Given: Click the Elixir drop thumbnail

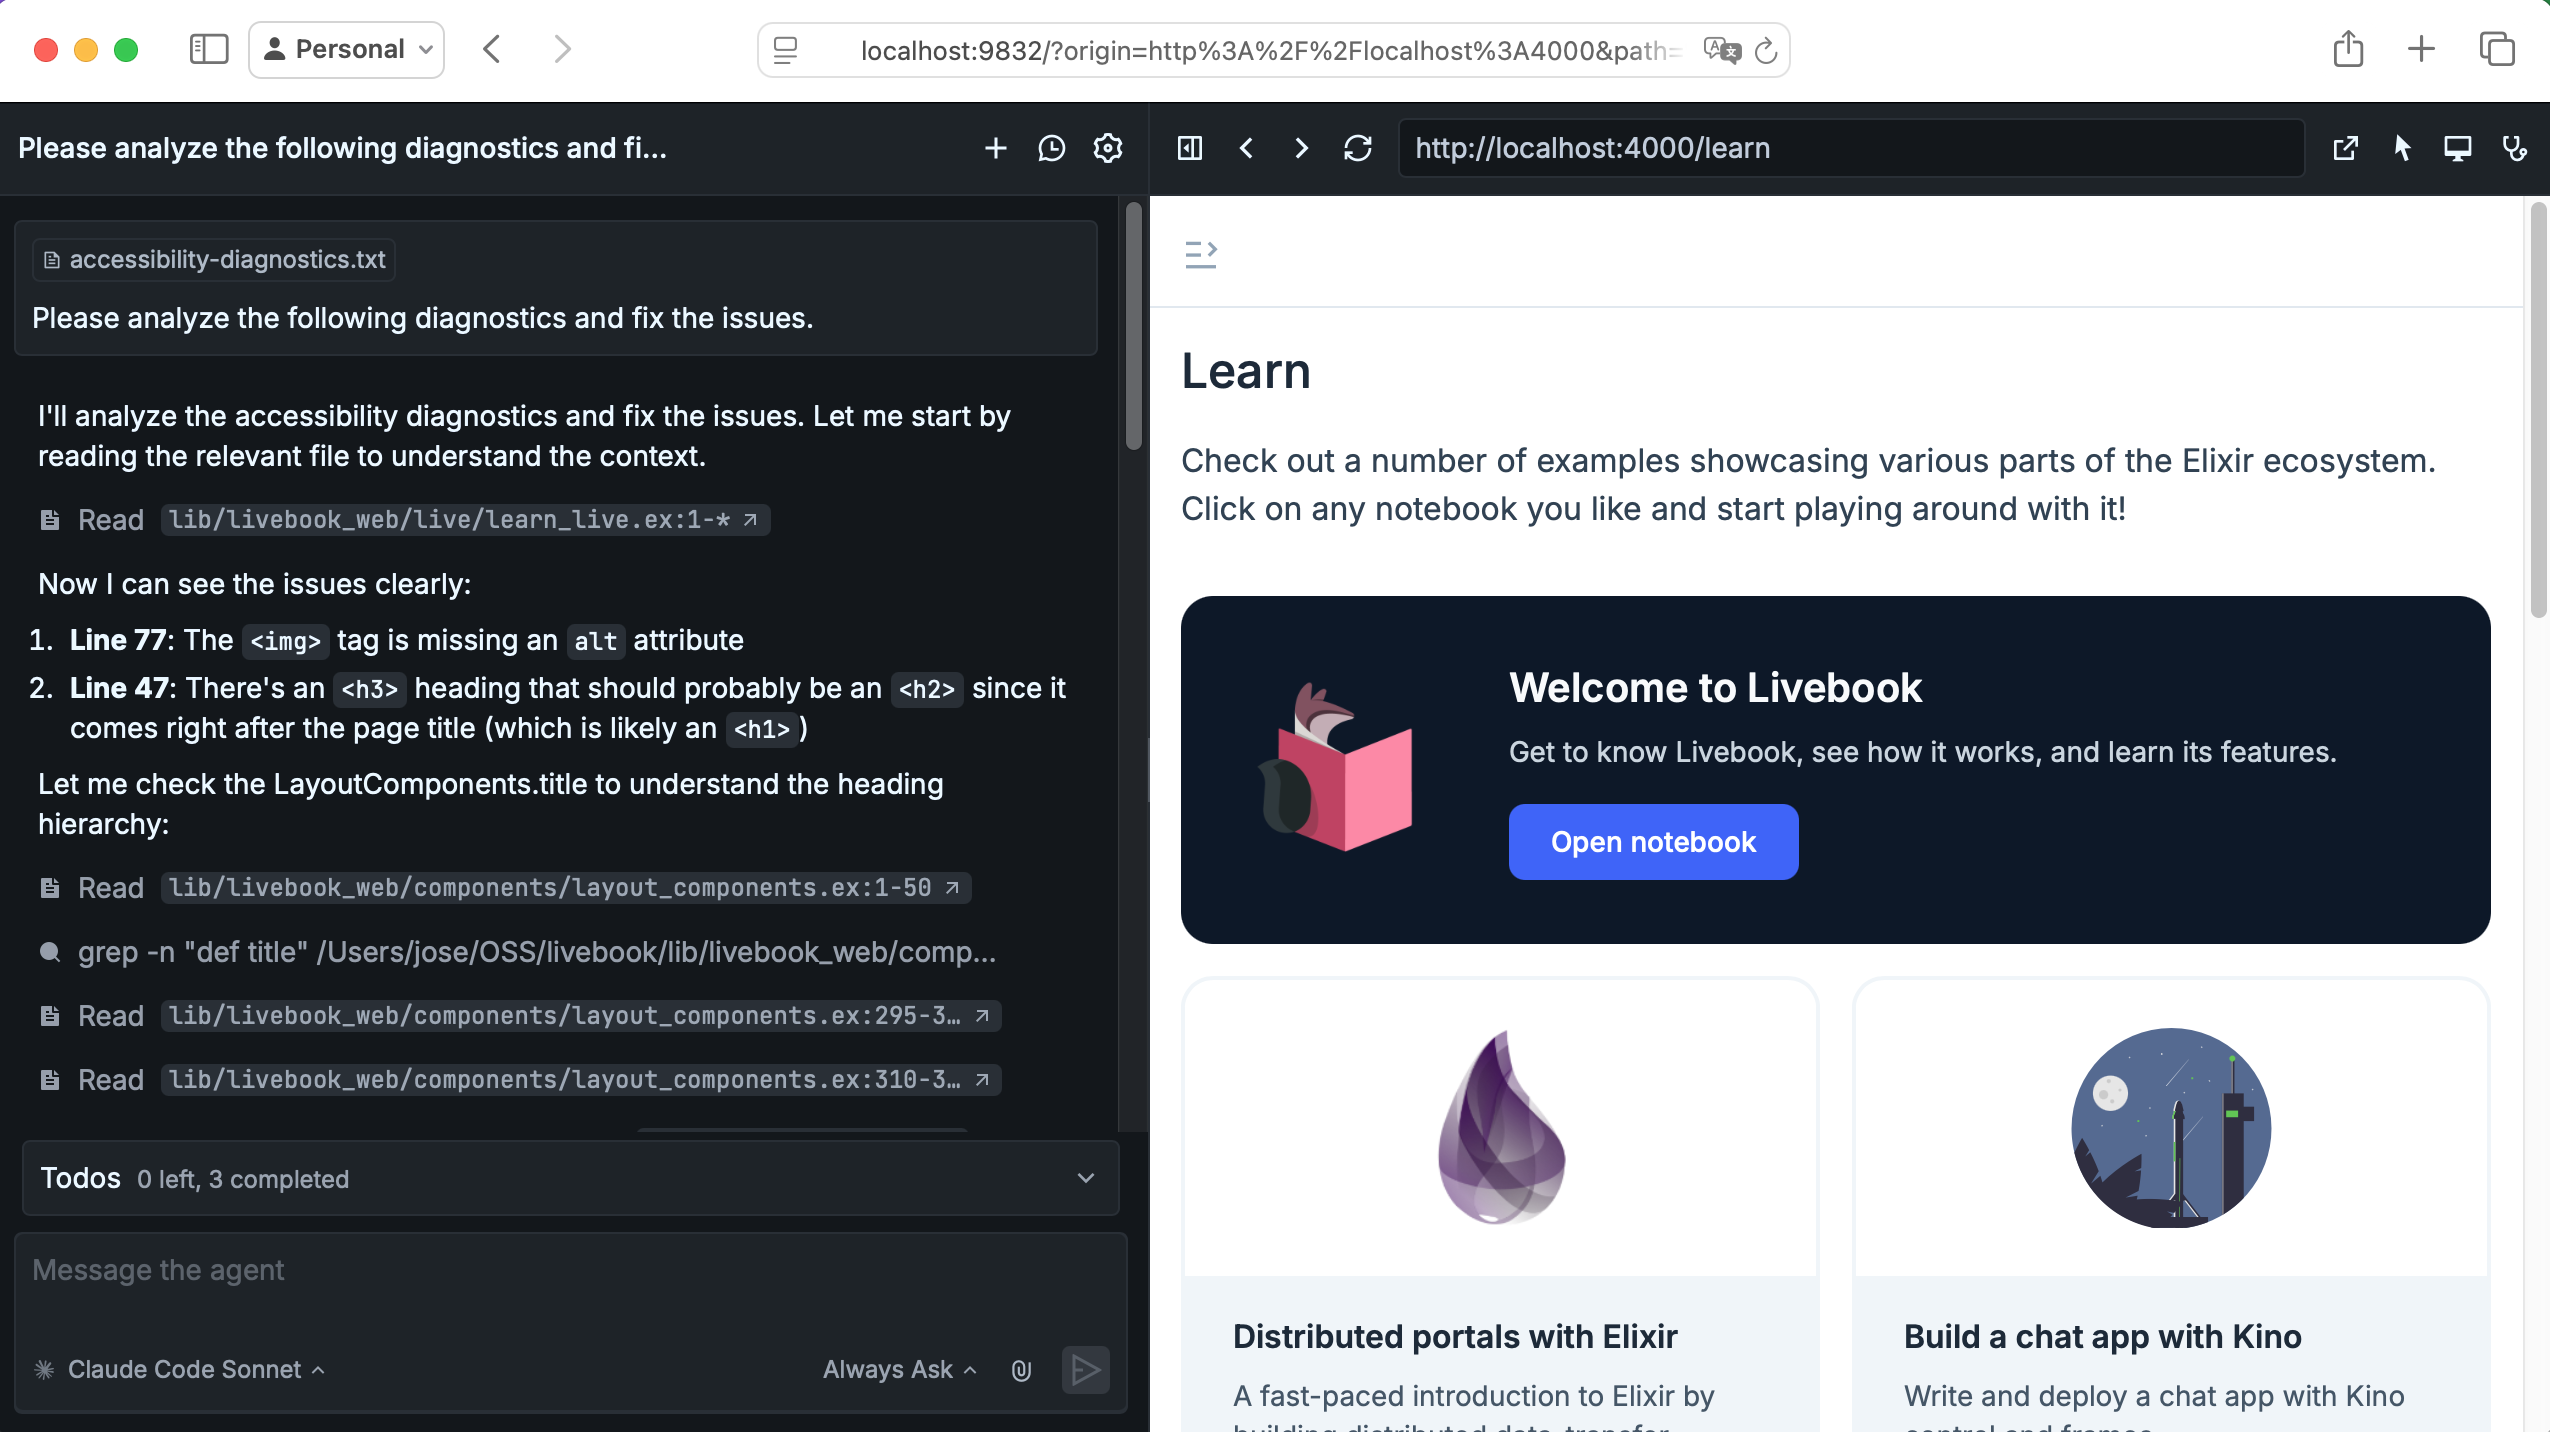Looking at the screenshot, I should 1501,1128.
